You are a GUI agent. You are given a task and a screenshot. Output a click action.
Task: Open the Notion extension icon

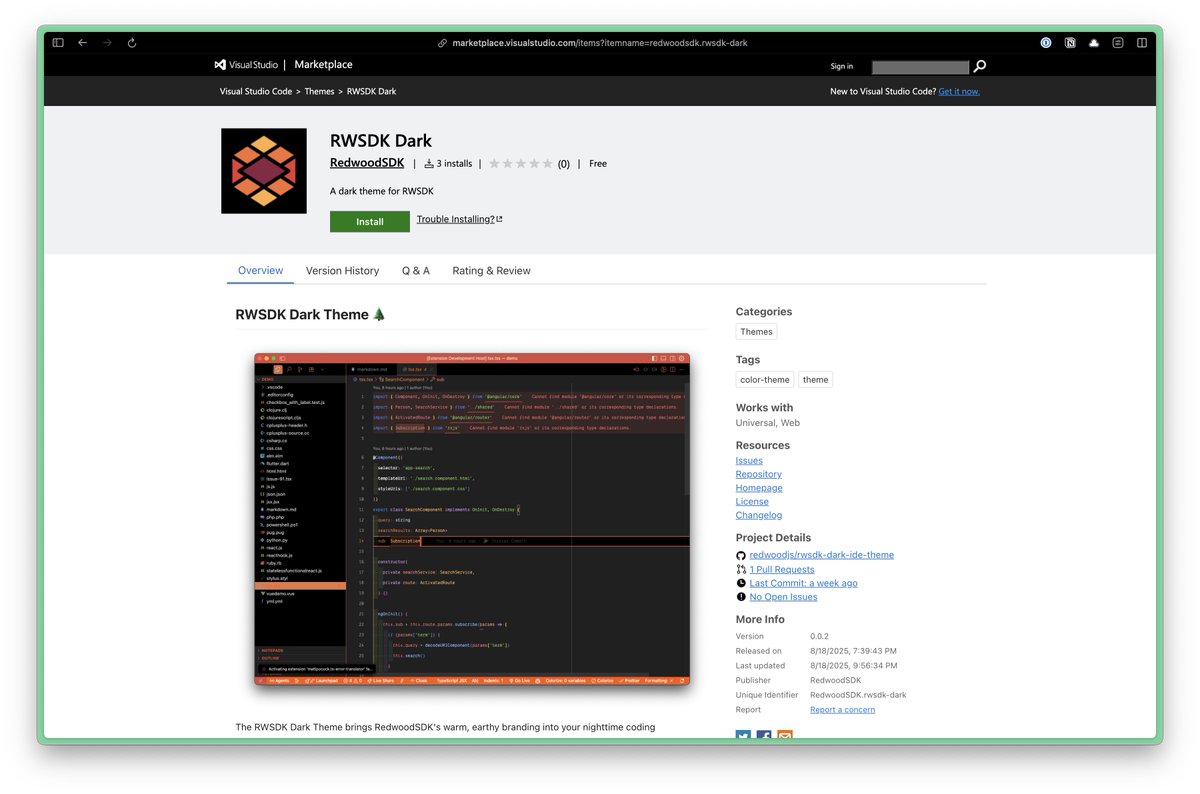pos(1070,43)
